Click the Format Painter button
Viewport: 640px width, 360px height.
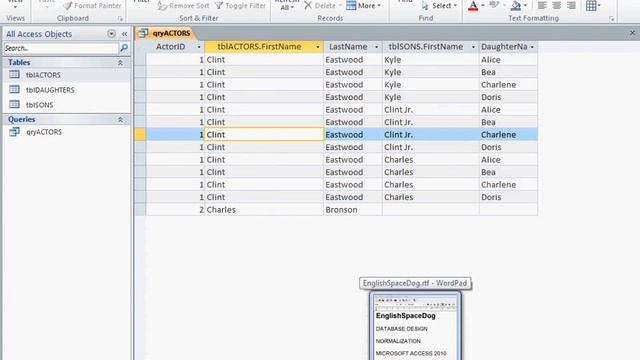[x=92, y=6]
